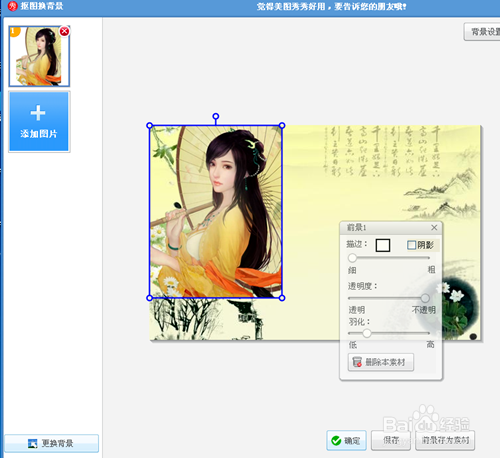Click the 保存 save button

tap(391, 440)
